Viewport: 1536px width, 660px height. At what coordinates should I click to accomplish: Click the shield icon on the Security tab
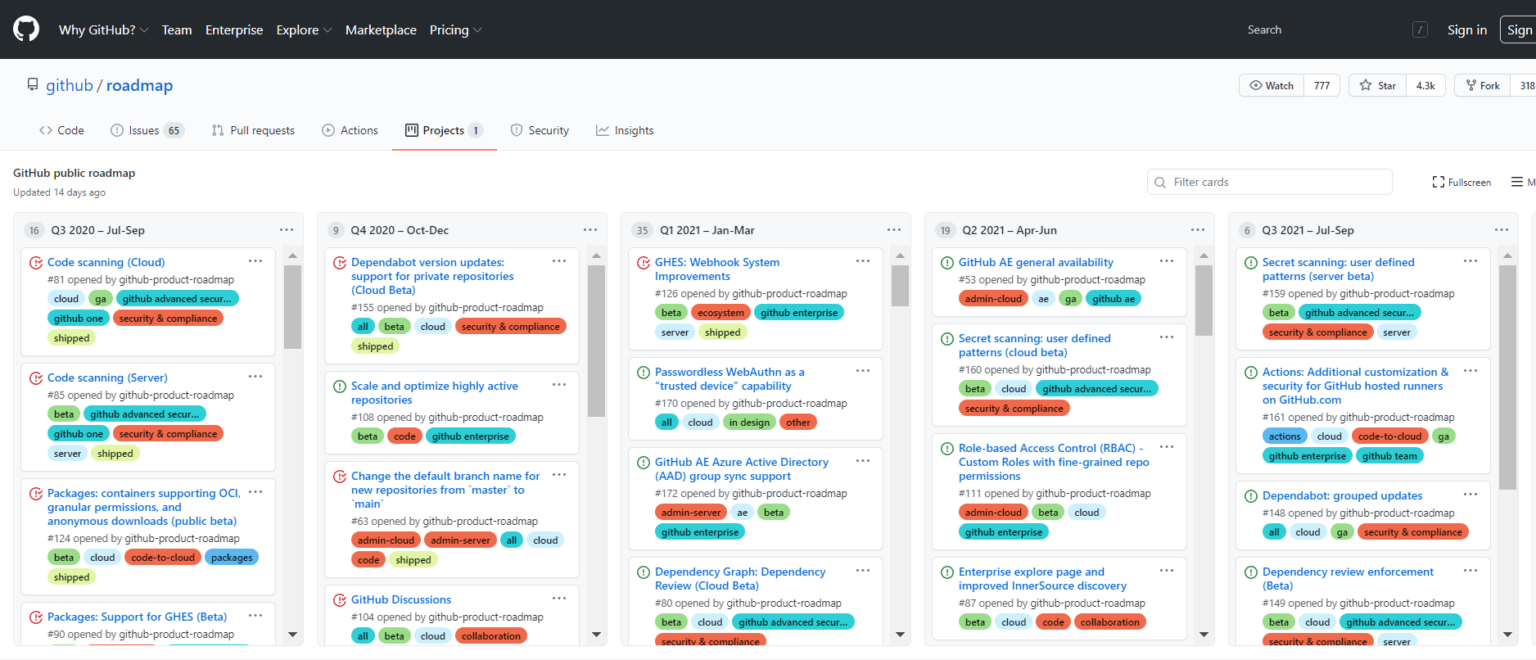tap(519, 130)
